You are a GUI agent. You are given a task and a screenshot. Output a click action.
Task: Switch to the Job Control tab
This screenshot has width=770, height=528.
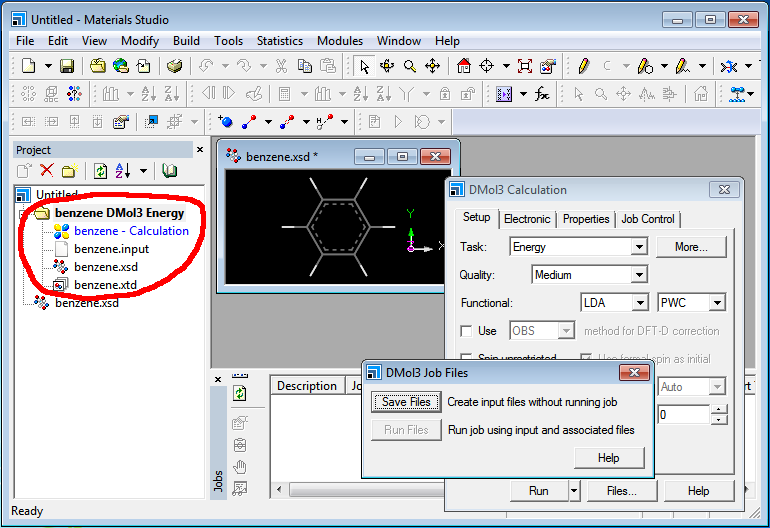click(x=648, y=219)
